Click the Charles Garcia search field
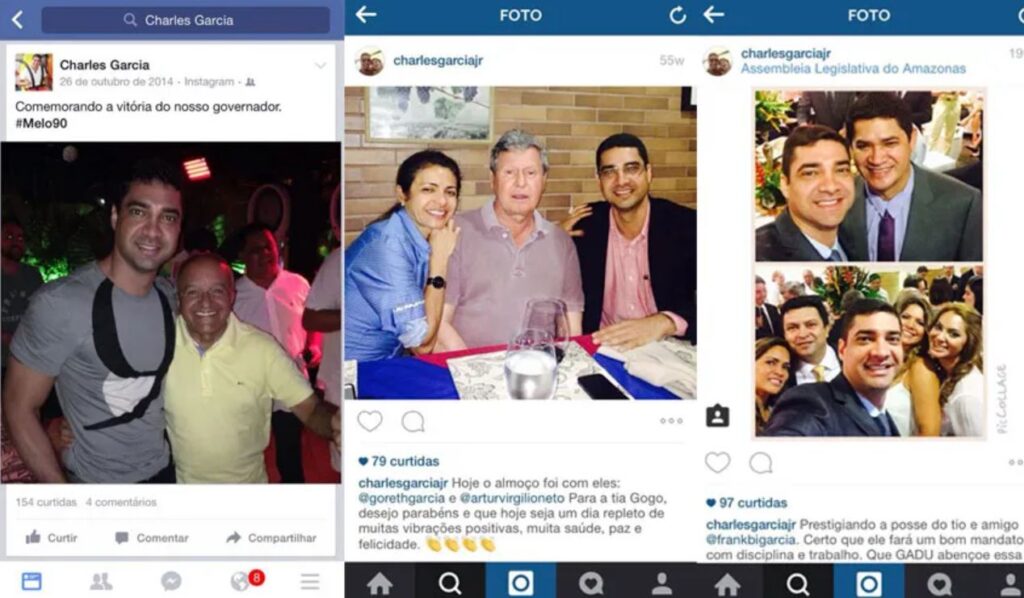The height and width of the screenshot is (598, 1024). tap(185, 20)
